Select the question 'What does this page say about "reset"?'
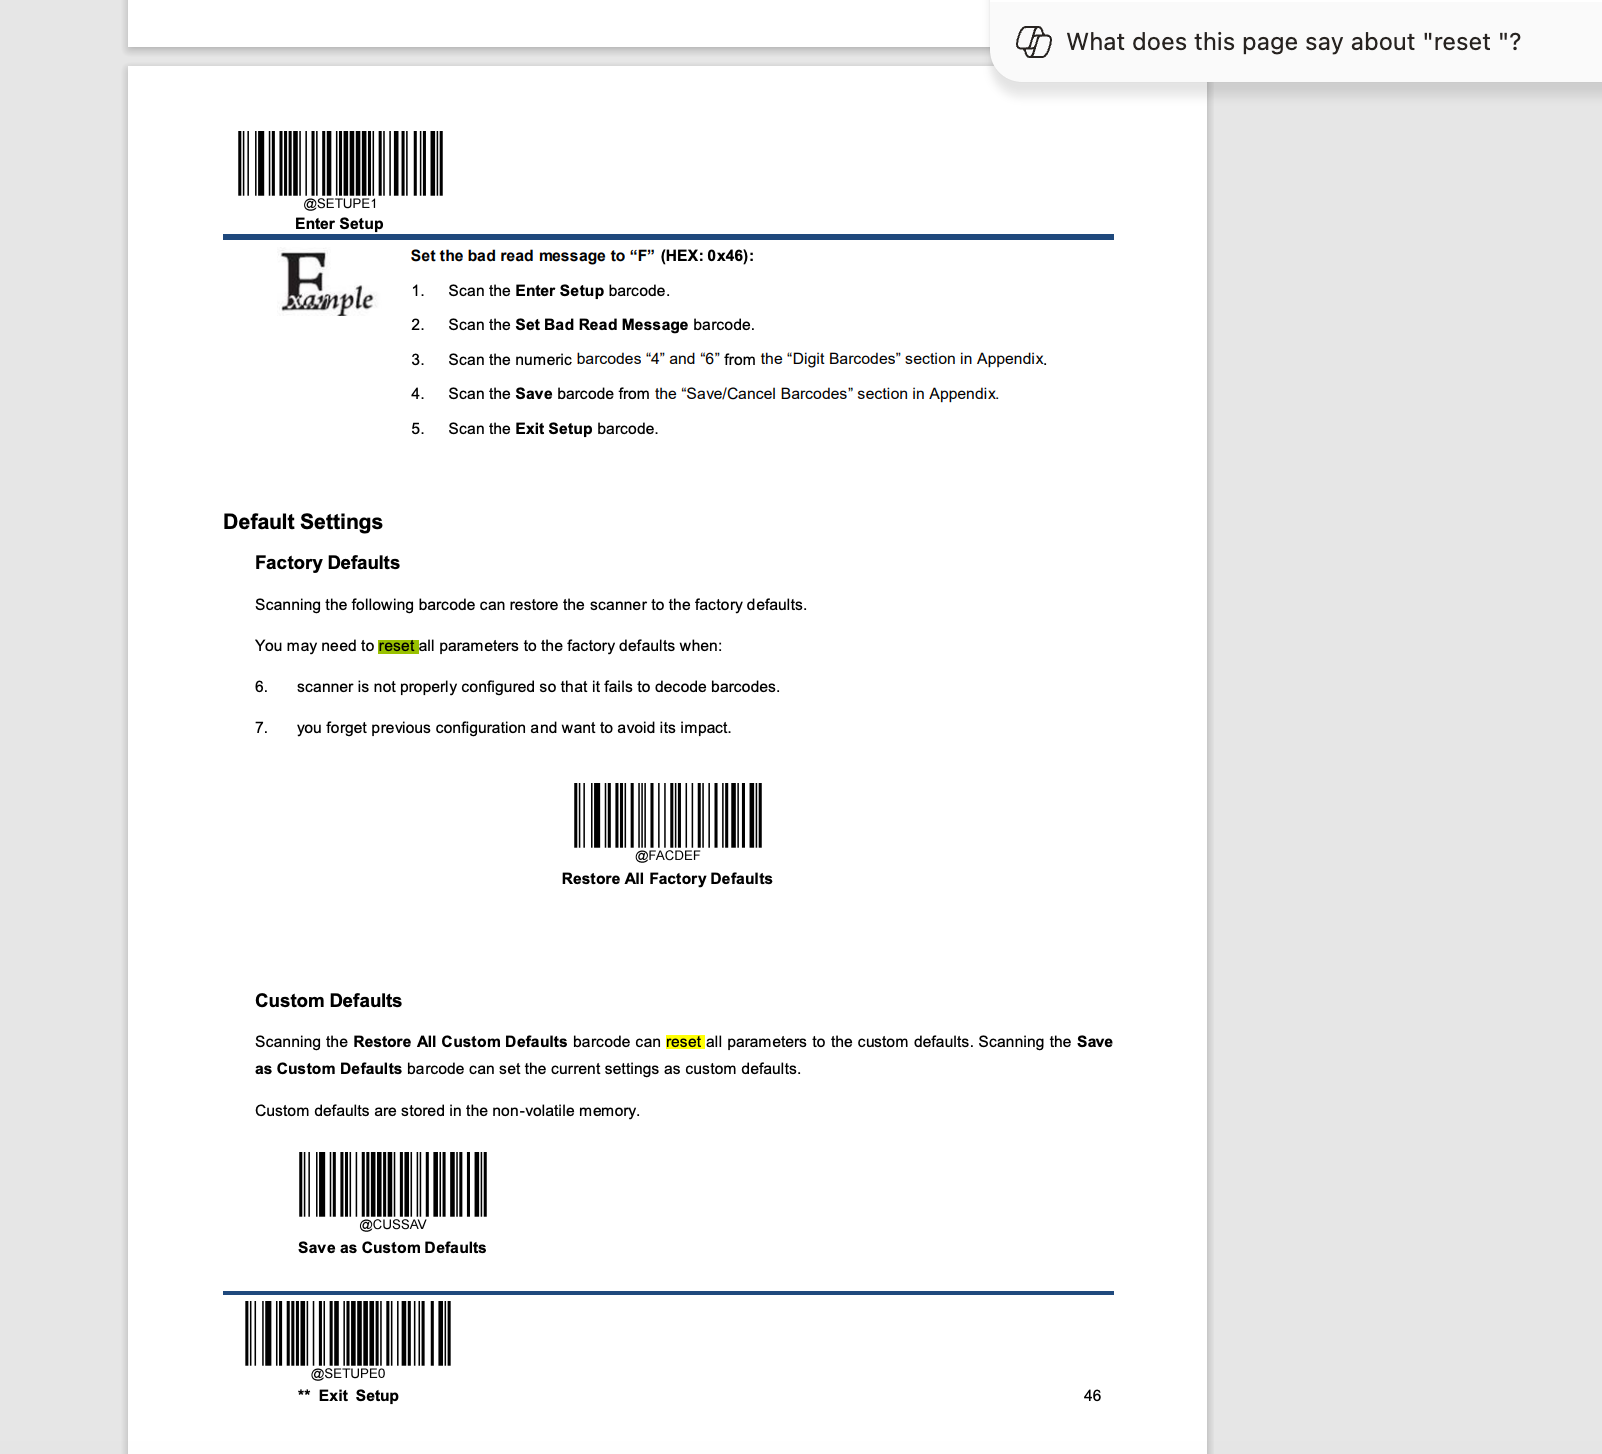The width and height of the screenshot is (1602, 1454). tap(1294, 42)
